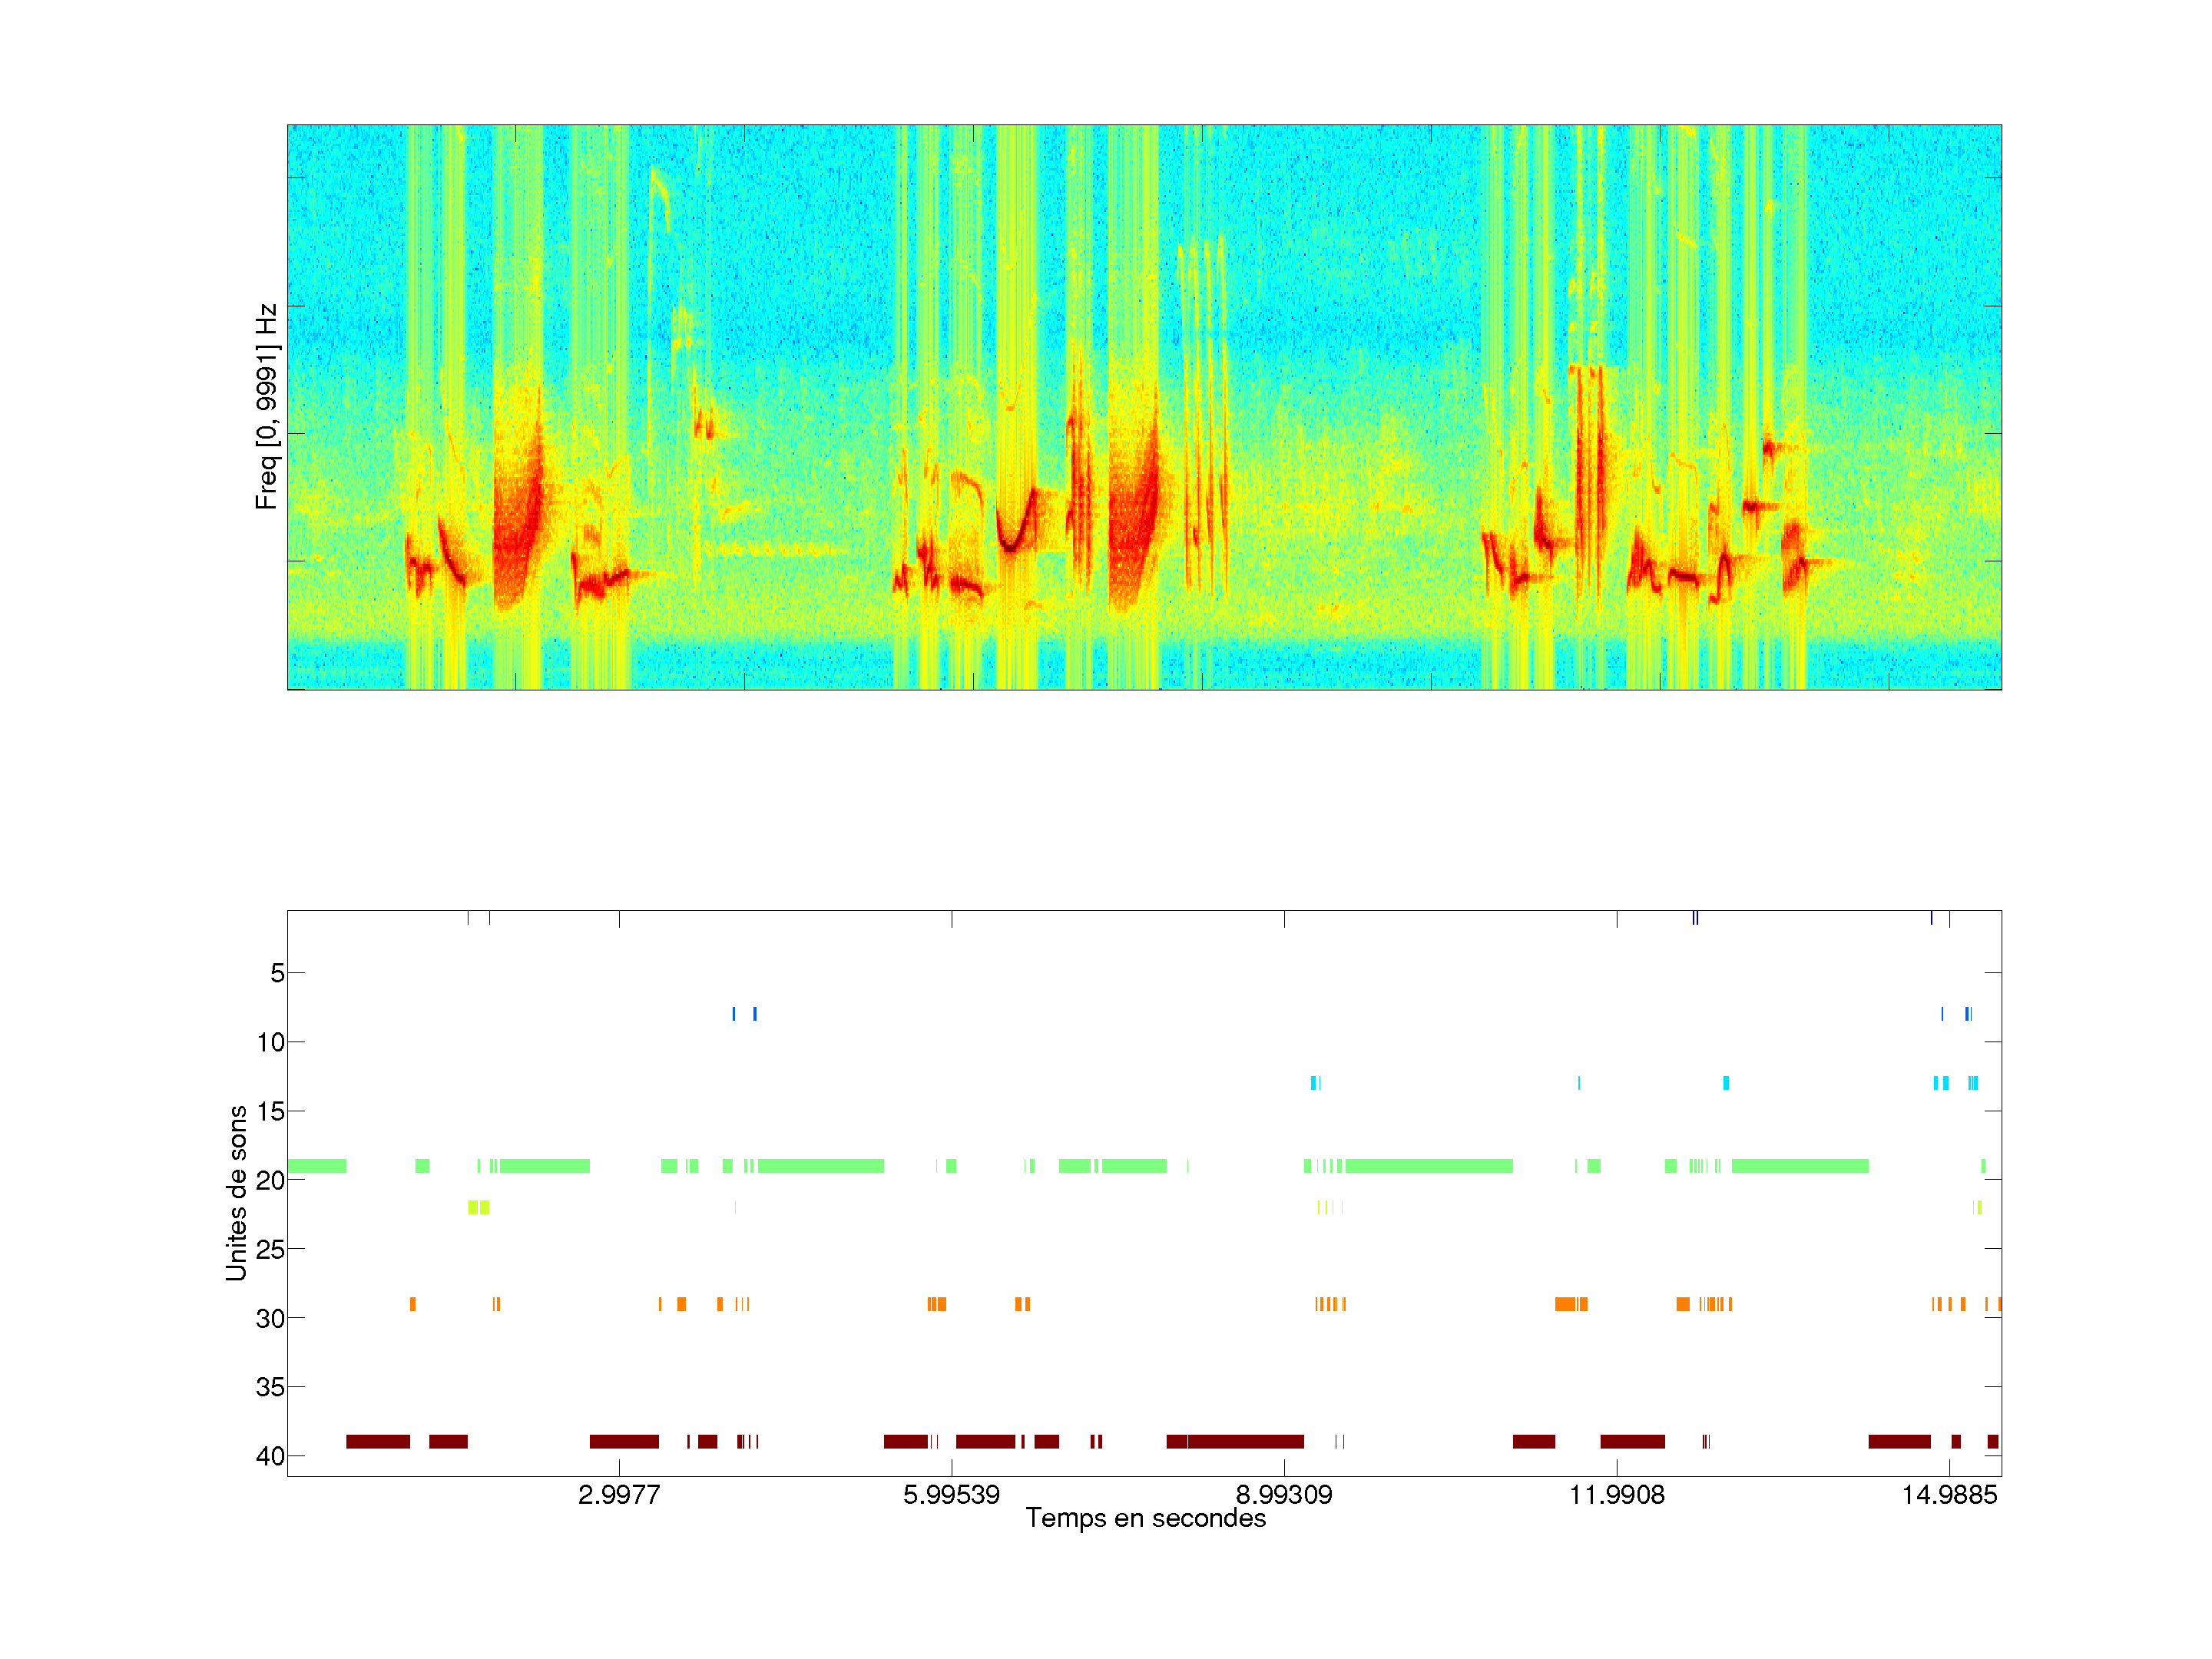Click the y-axis tick label 10
Viewport: 2212px width, 1659px height.
271,1042
